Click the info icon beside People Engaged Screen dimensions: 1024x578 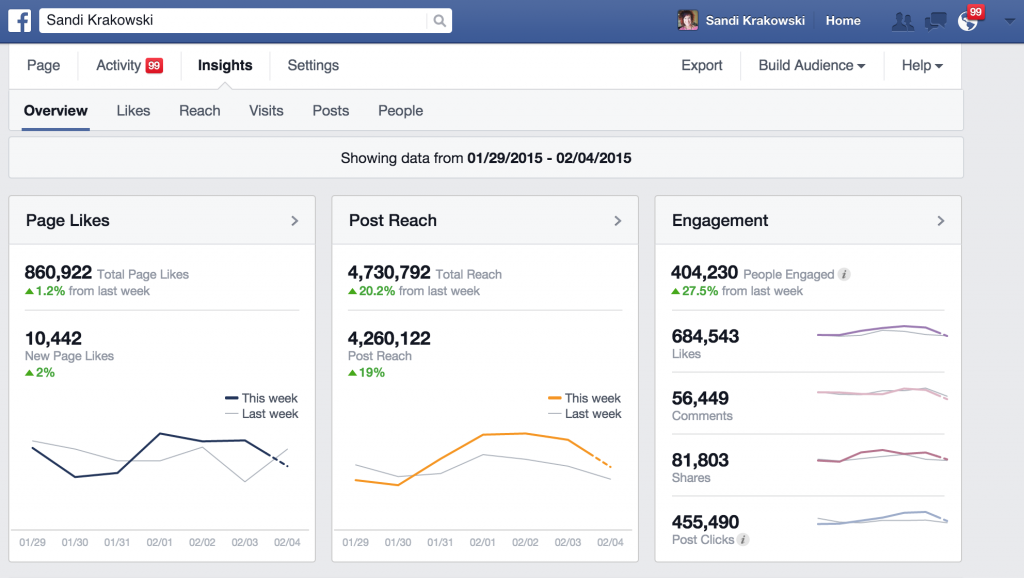(x=845, y=274)
